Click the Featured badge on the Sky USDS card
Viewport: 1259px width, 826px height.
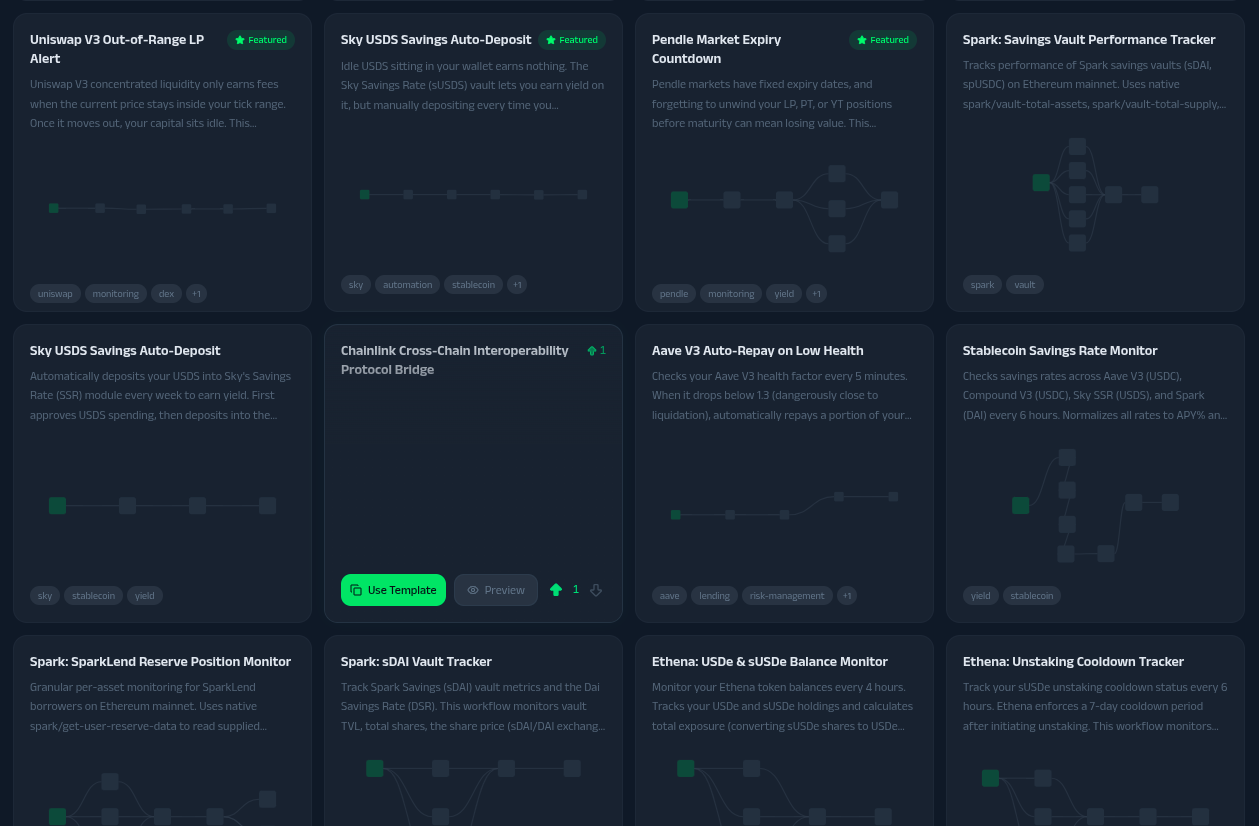[572, 40]
